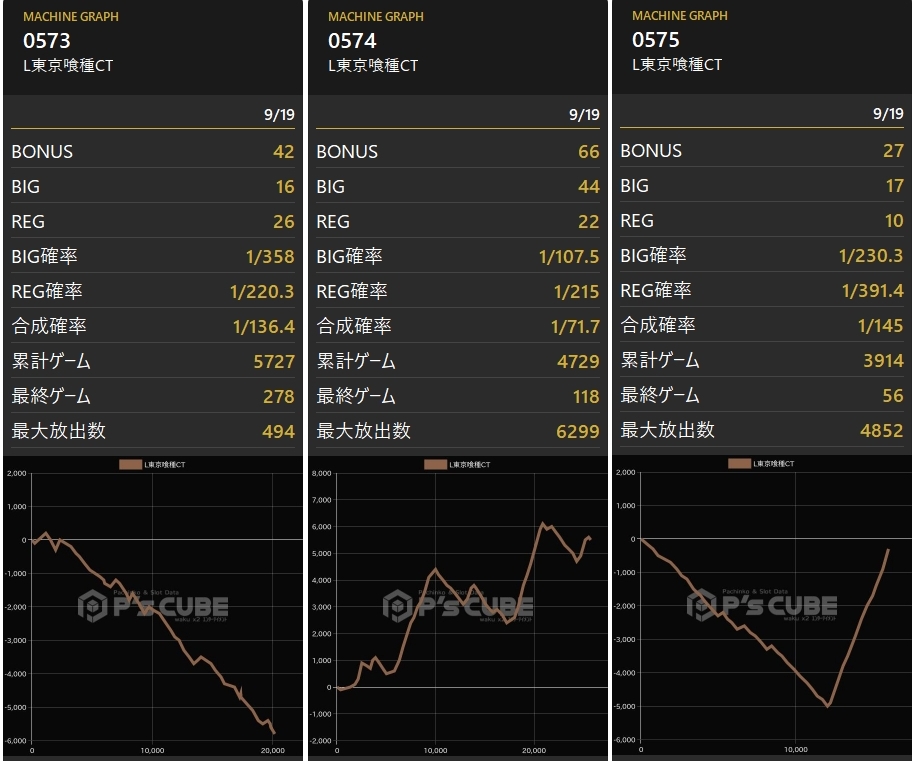
Task: Click the P's CUBE logo icon in 0574's graph
Action: 398,606
